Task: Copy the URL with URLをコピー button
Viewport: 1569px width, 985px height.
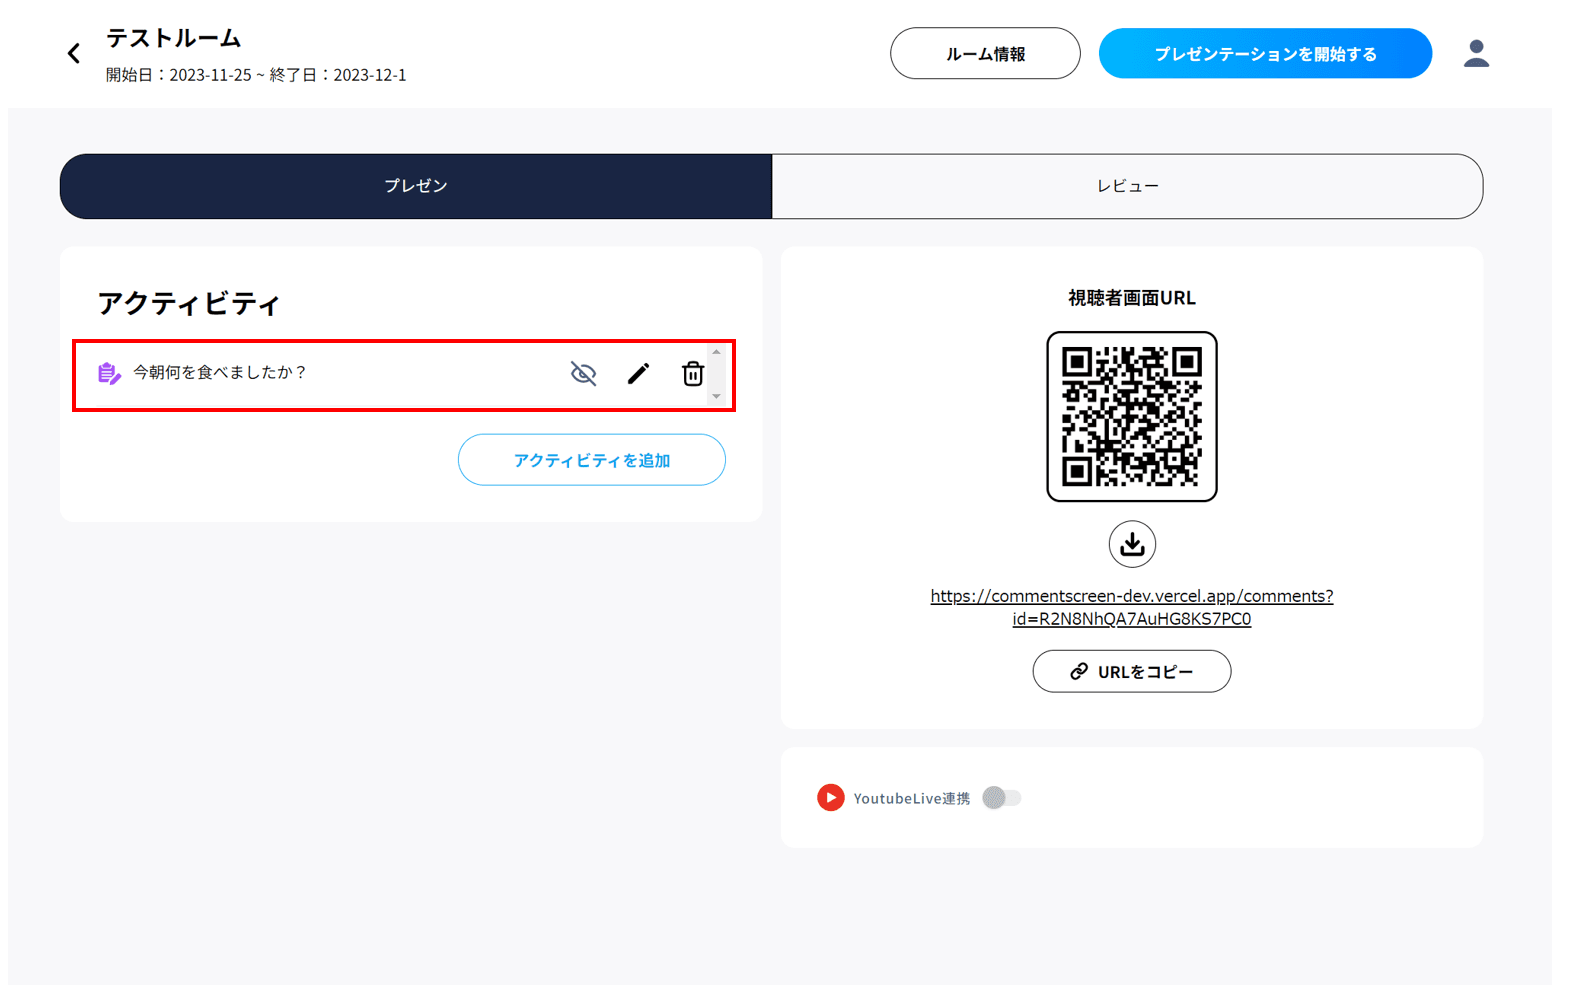Action: point(1131,672)
